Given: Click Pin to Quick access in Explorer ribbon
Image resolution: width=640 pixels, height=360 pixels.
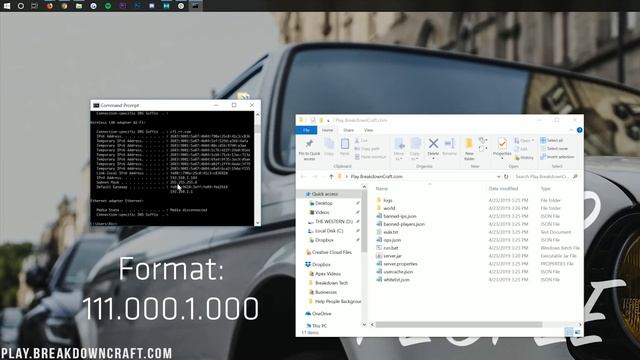Looking at the screenshot, I should (x=309, y=149).
